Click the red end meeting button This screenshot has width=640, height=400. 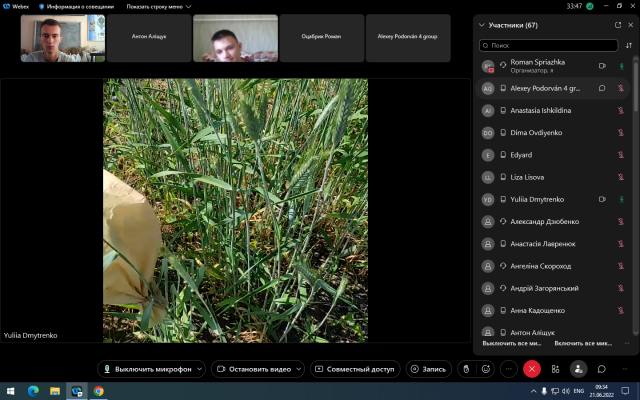click(x=532, y=368)
